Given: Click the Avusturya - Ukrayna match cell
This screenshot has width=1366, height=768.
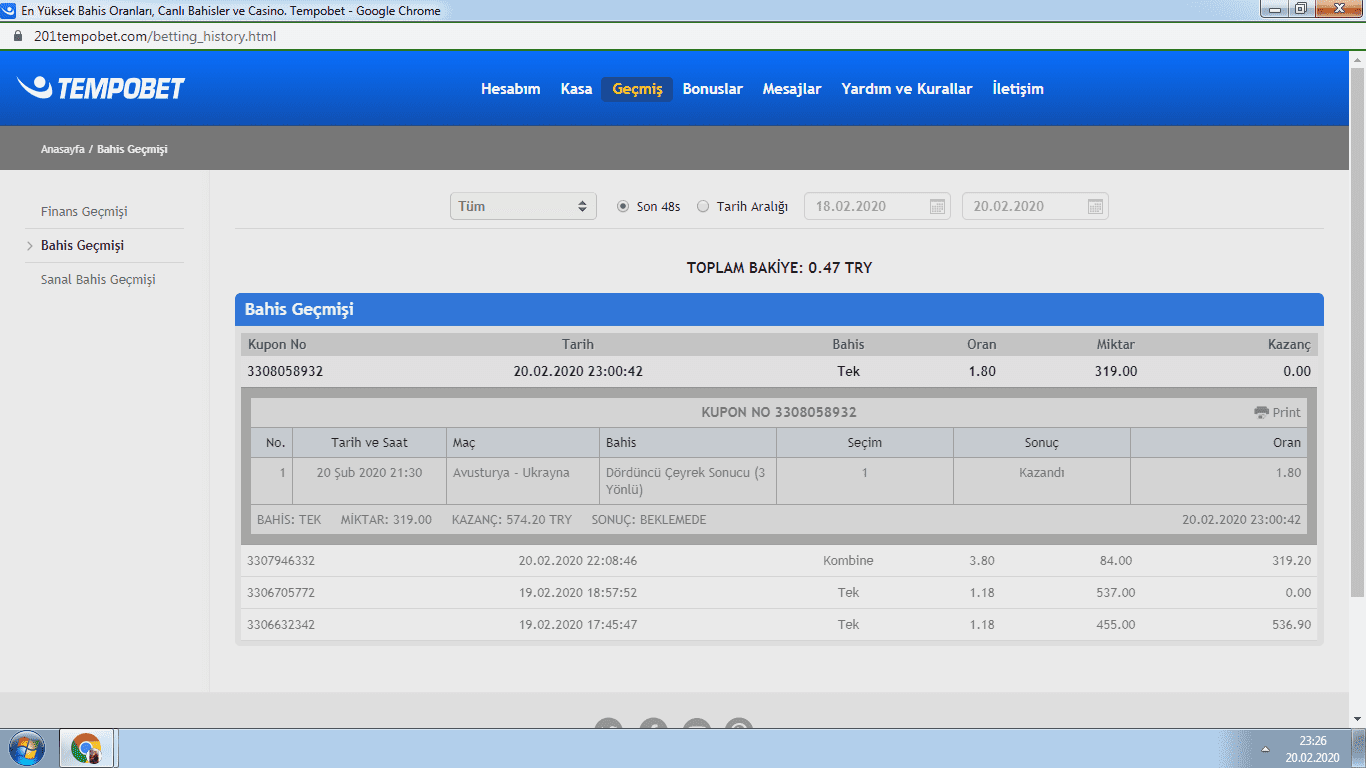Looking at the screenshot, I should (x=522, y=481).
